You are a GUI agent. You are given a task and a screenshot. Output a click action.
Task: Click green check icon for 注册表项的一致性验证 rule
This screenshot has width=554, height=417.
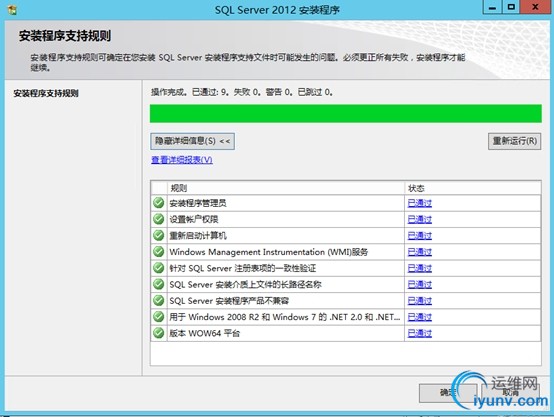pos(159,268)
